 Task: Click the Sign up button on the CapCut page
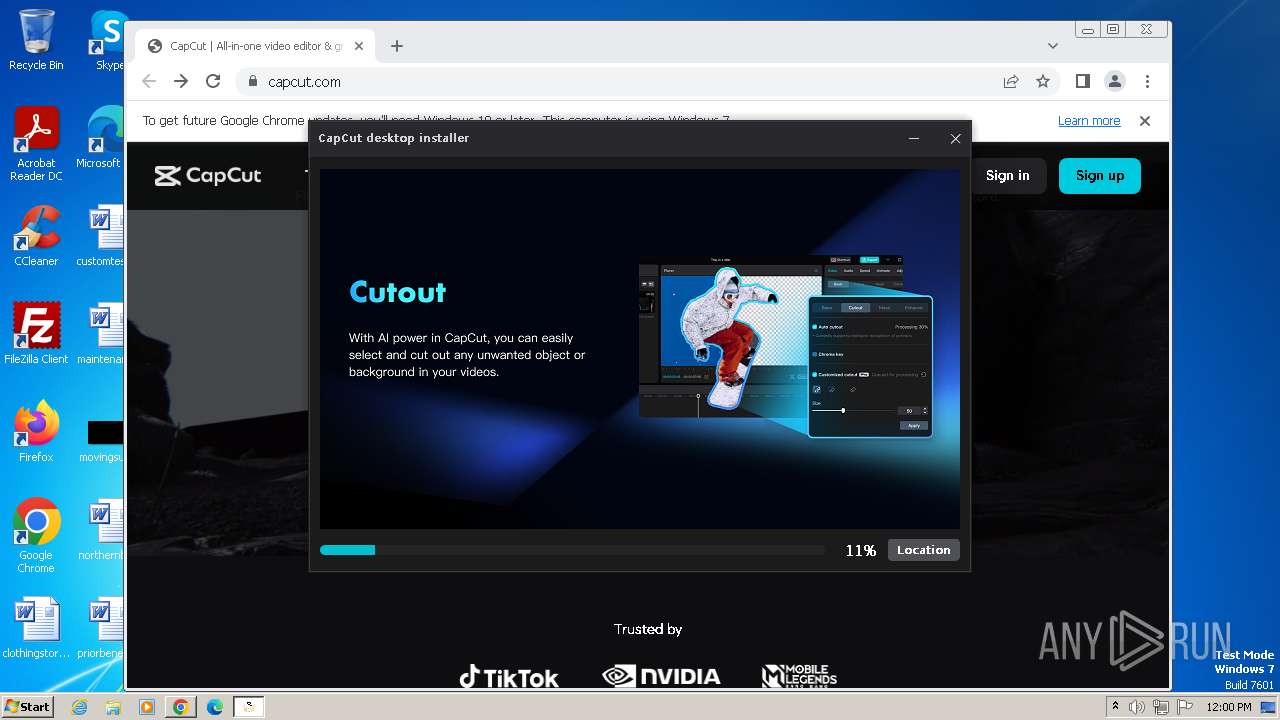point(1100,175)
